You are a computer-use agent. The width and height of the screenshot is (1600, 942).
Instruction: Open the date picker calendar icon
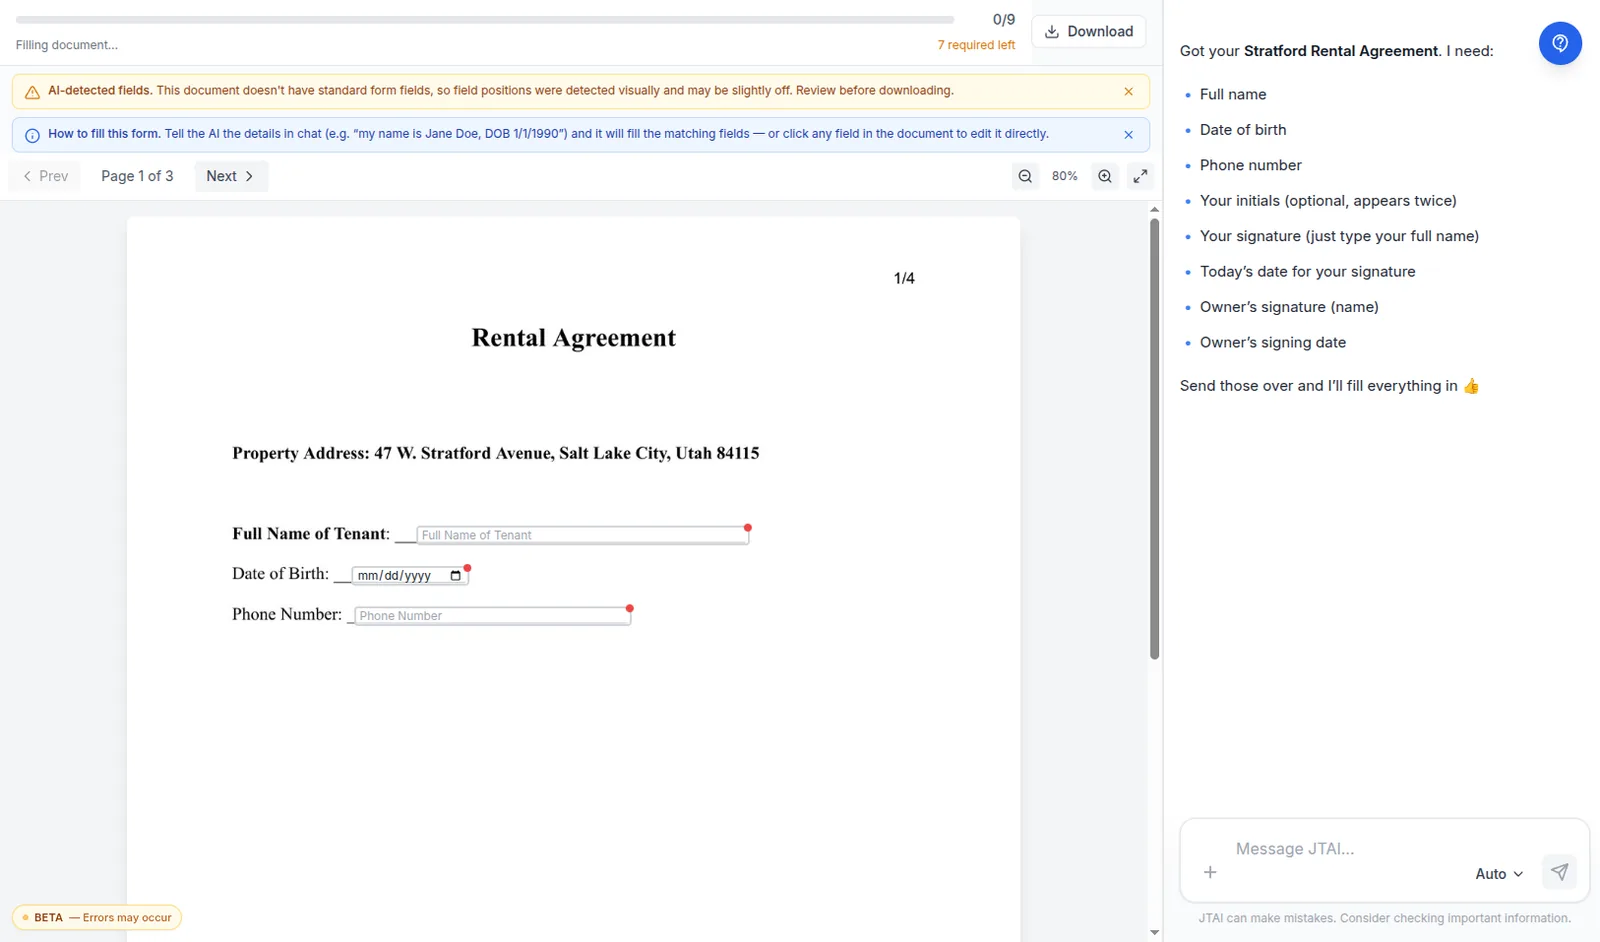pyautogui.click(x=456, y=576)
